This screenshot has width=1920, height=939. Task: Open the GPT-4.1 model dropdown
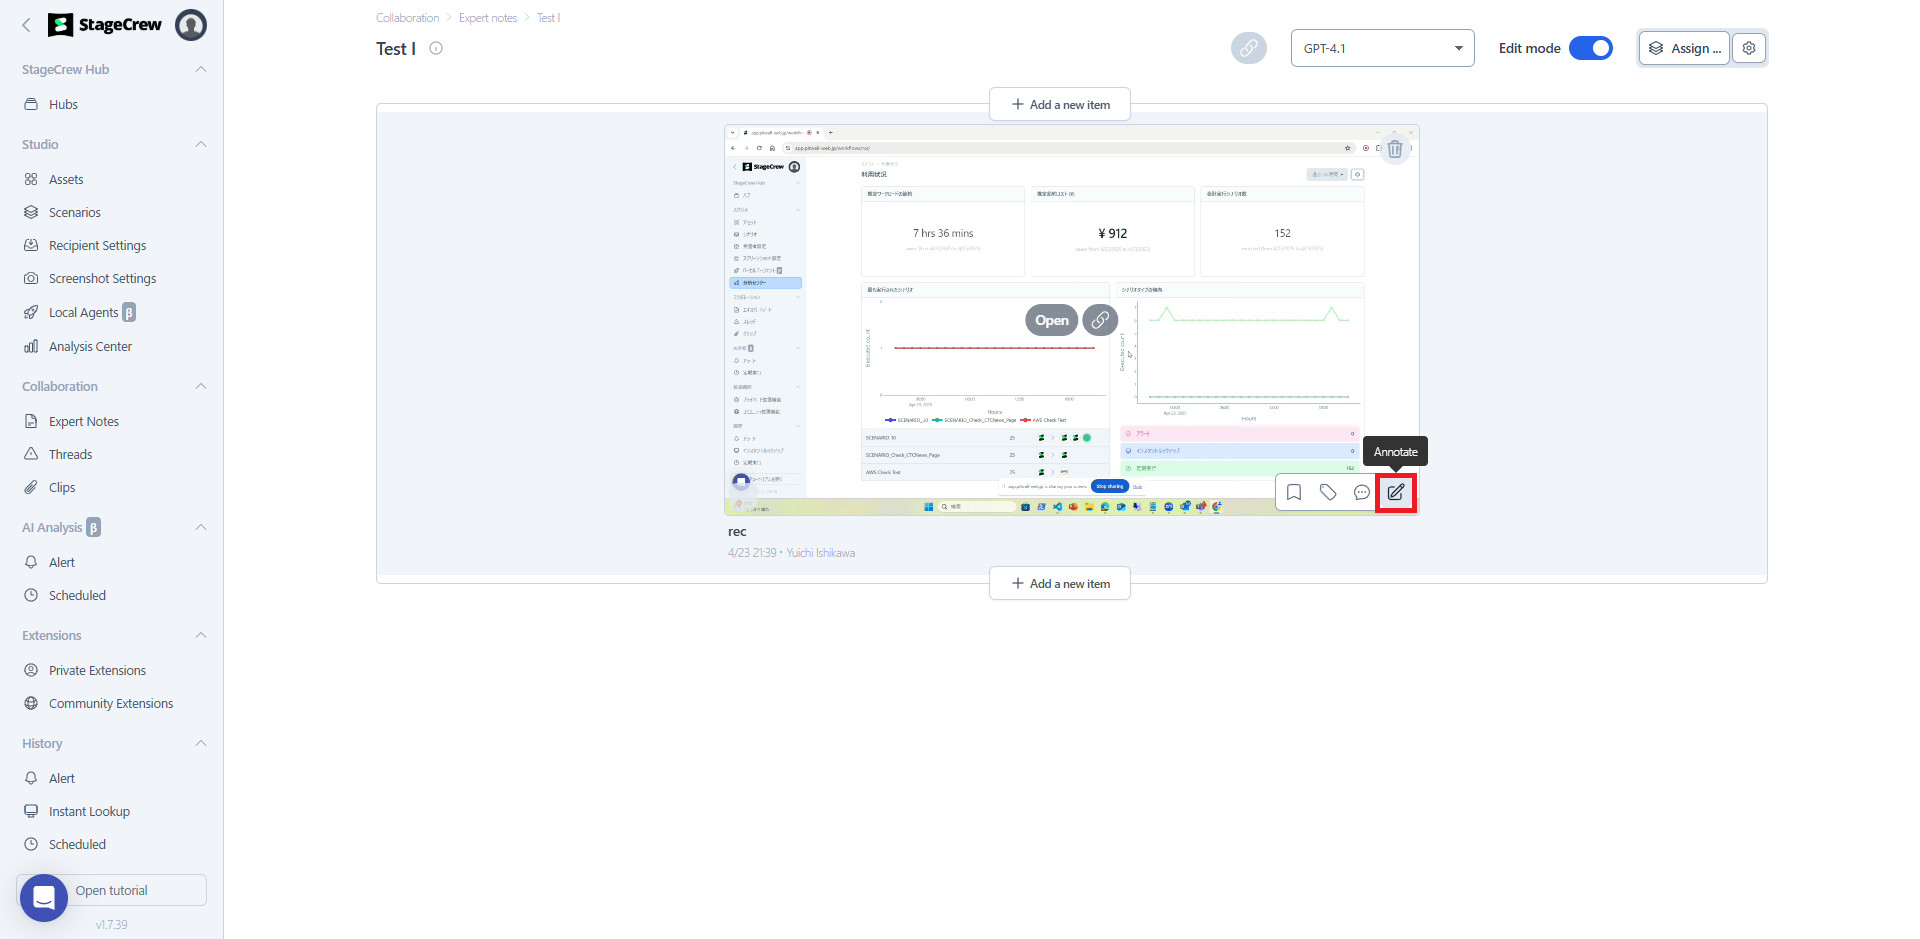(x=1382, y=48)
